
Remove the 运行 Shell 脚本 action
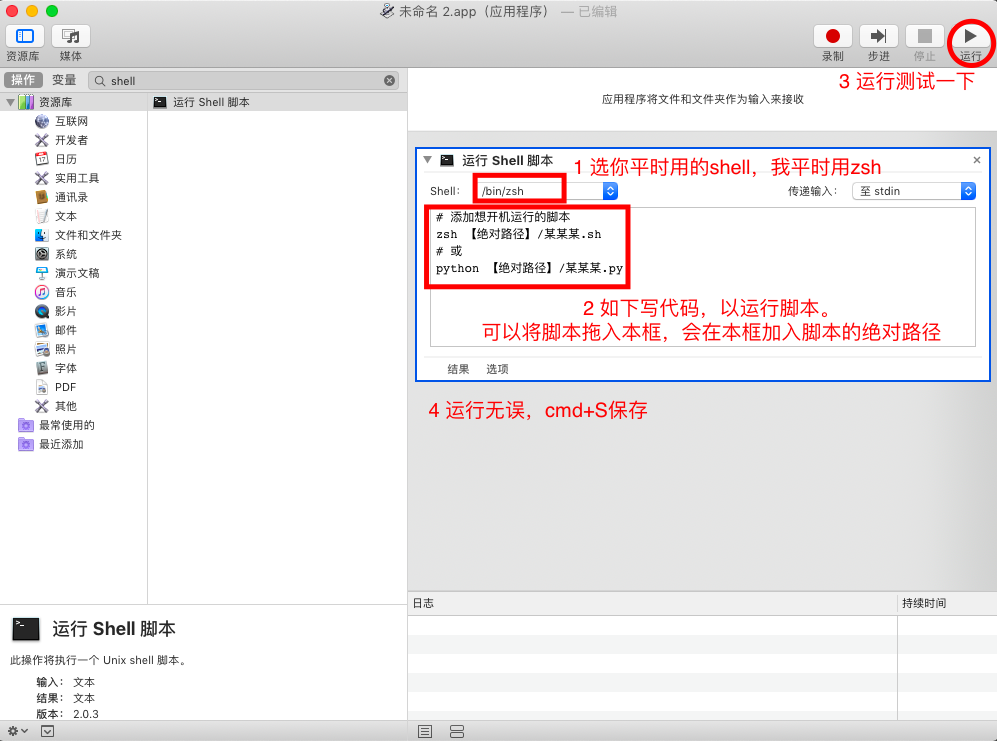(977, 160)
